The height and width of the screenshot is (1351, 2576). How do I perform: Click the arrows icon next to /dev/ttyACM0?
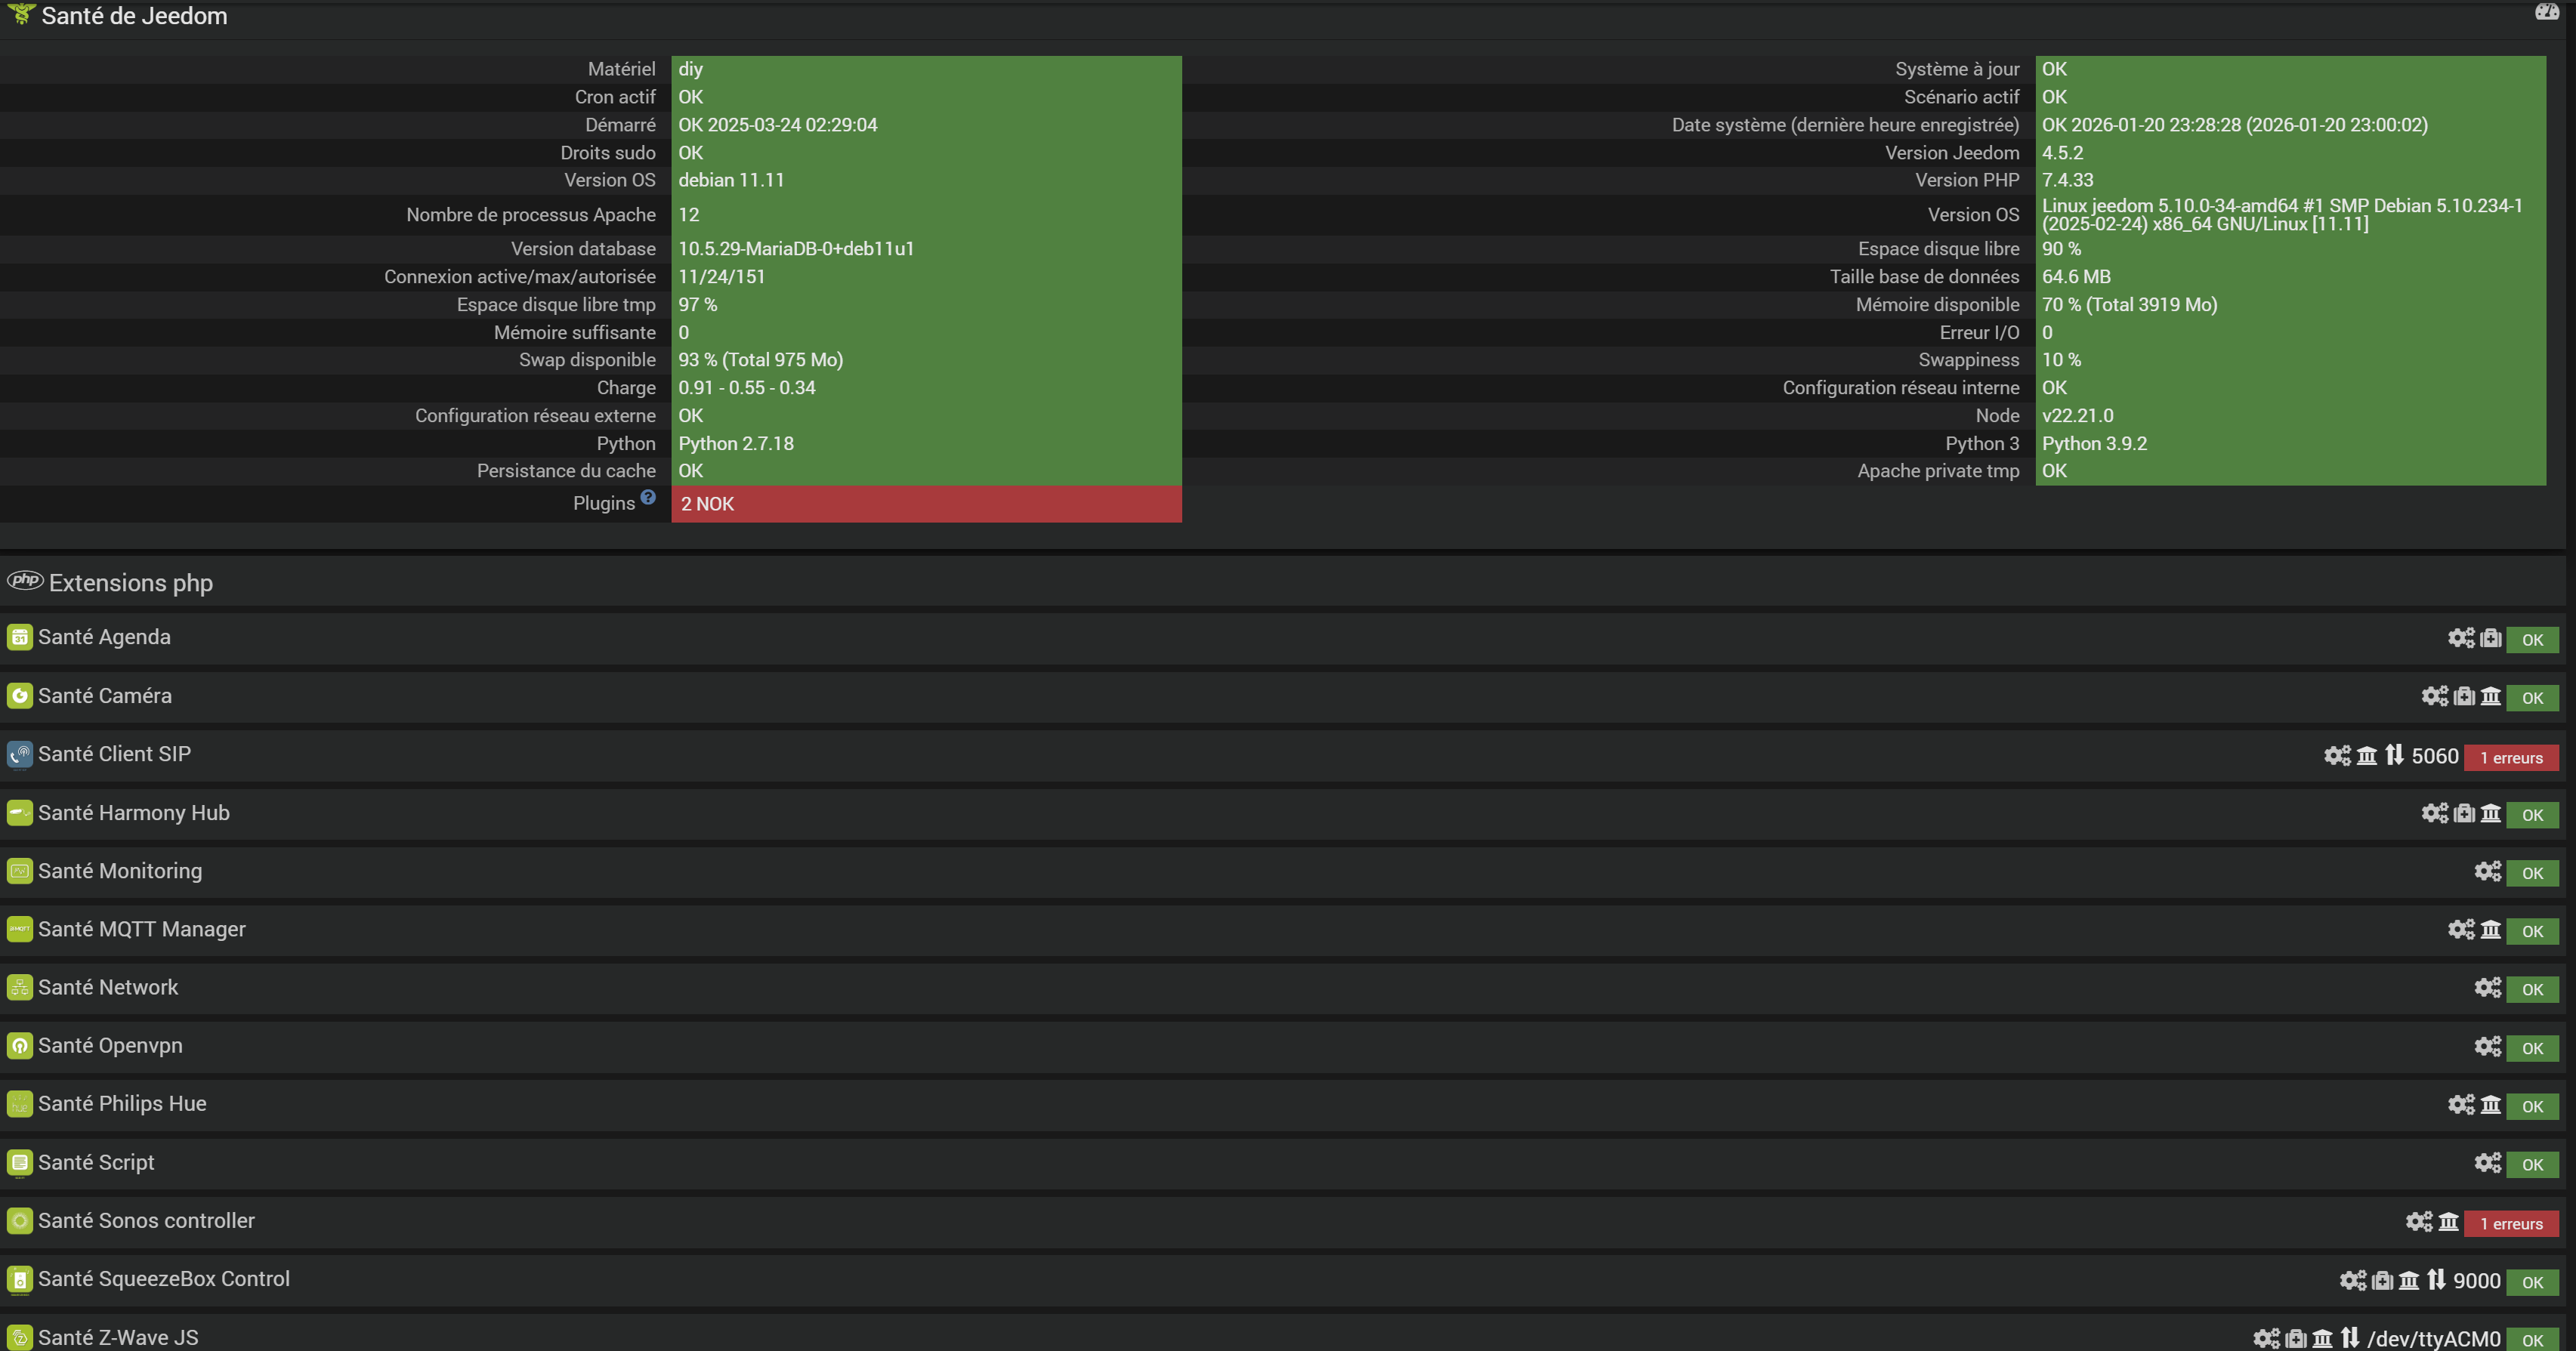[2350, 1338]
